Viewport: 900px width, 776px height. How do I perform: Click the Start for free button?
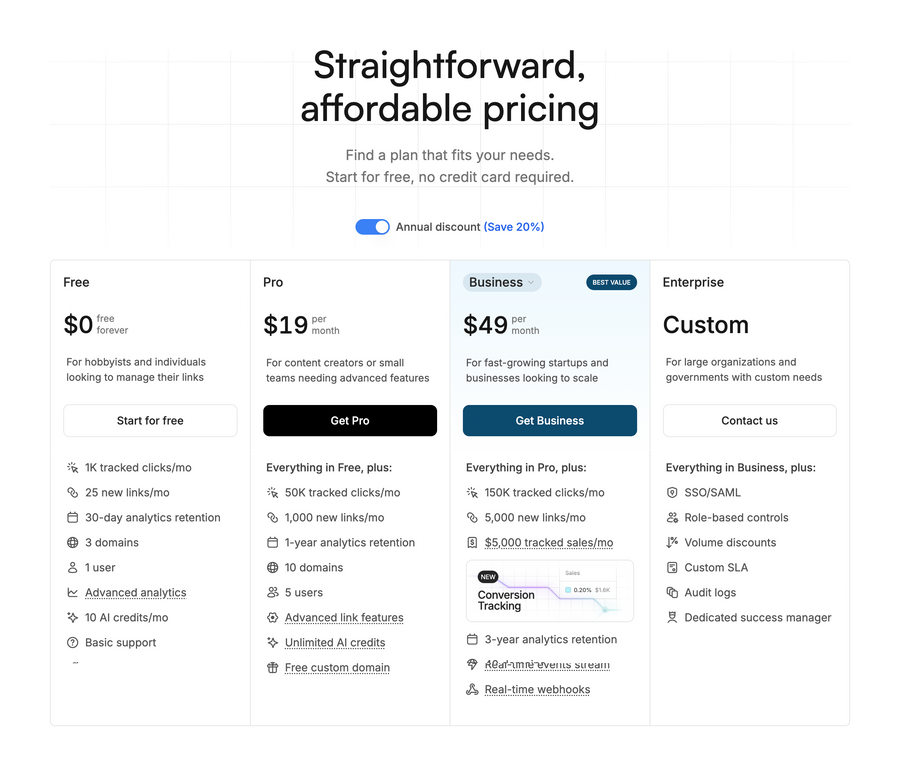pos(150,420)
